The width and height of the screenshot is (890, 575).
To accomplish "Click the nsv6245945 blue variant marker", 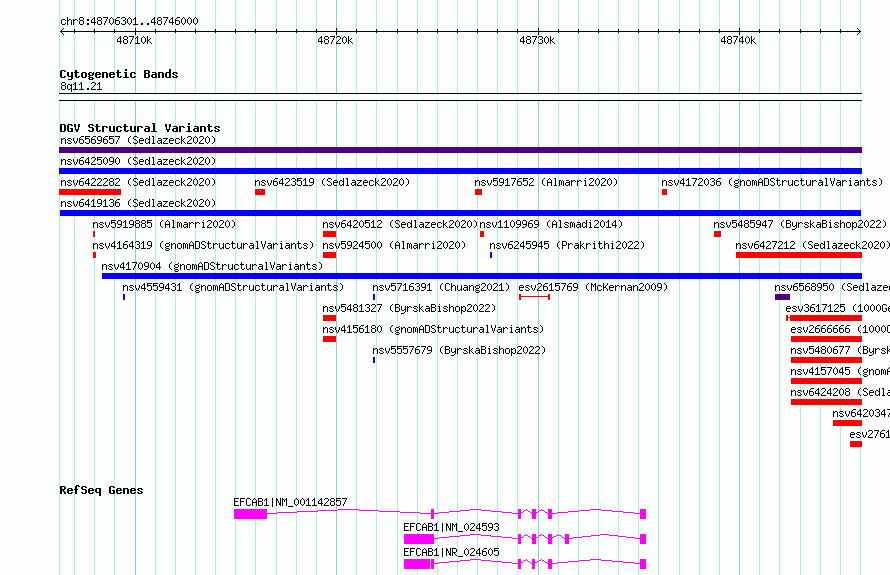I will 491,255.
